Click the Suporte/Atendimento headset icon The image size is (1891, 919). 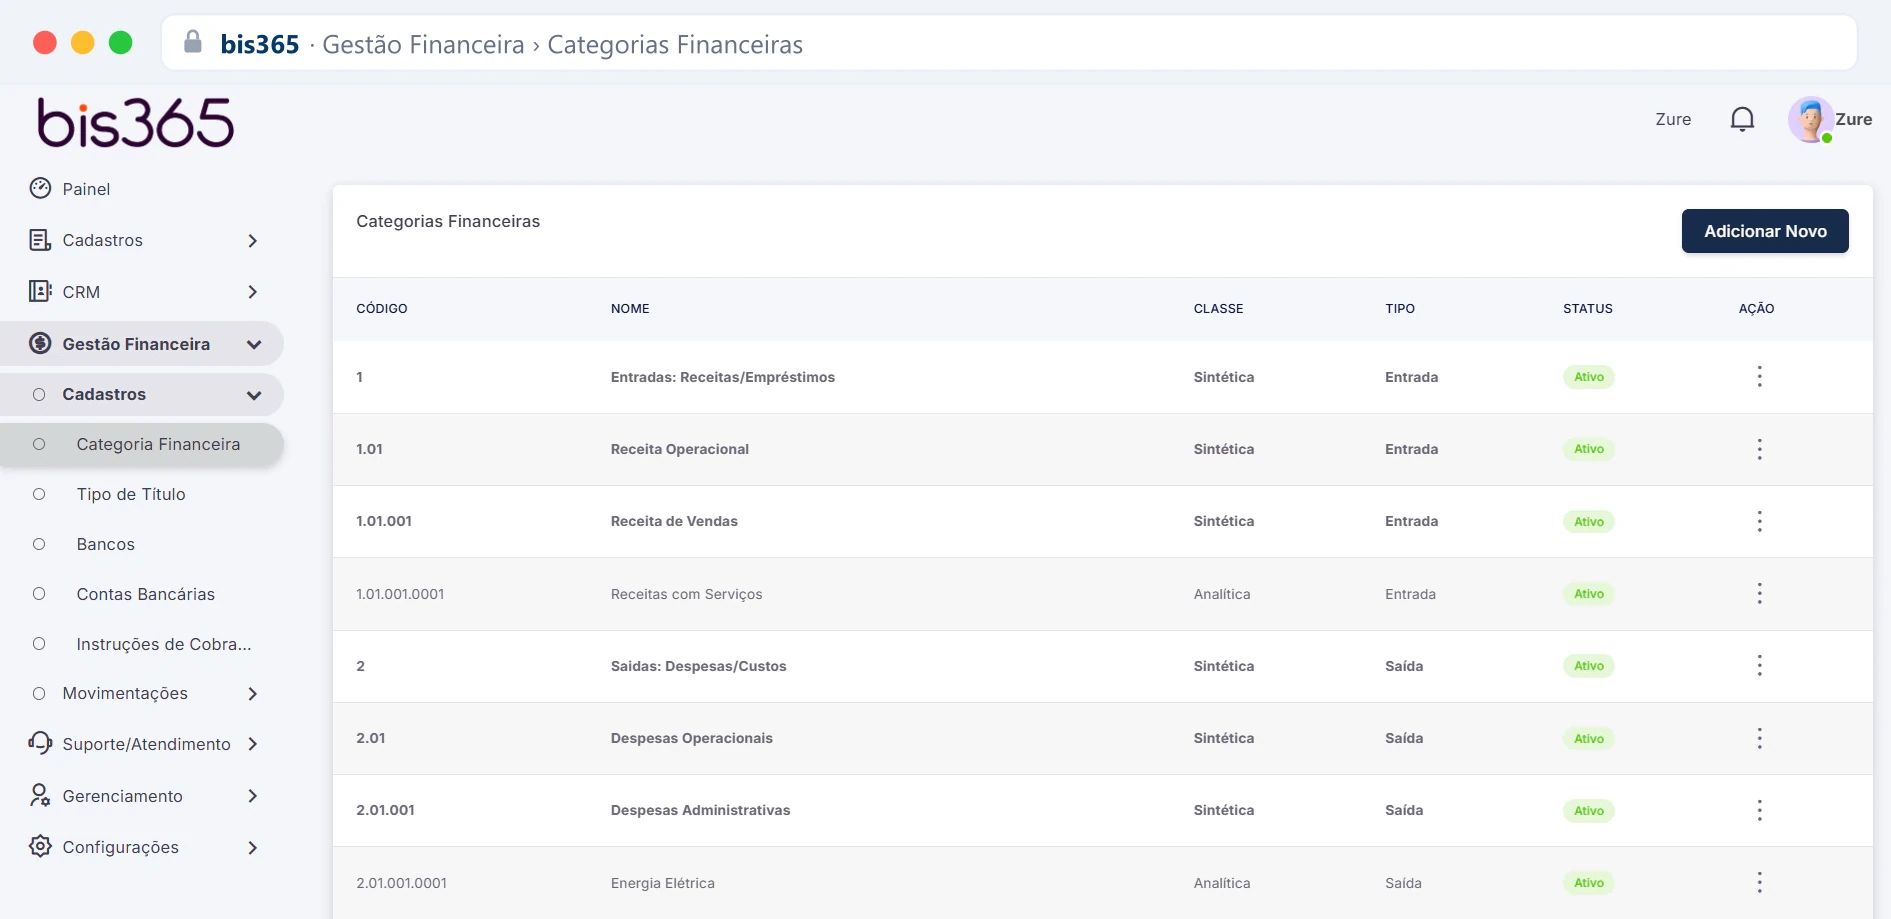[40, 743]
